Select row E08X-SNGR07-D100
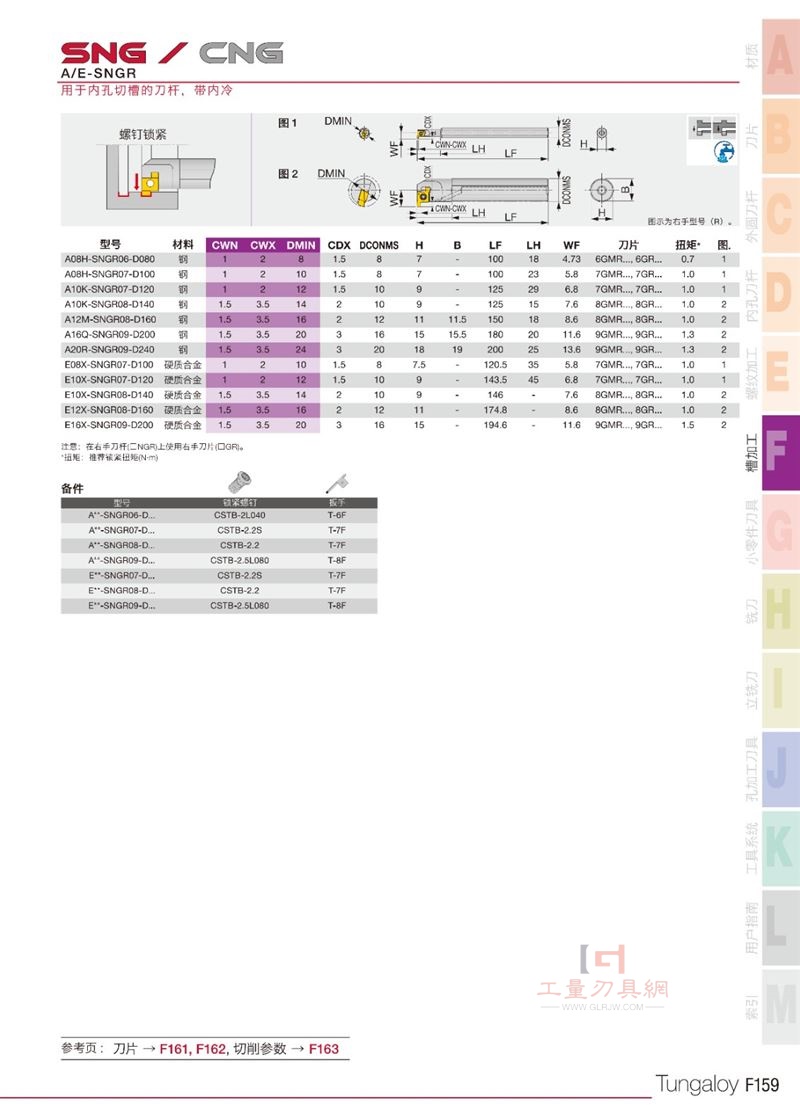Viewport: 800px width, 1120px height. pyautogui.click(x=399, y=364)
